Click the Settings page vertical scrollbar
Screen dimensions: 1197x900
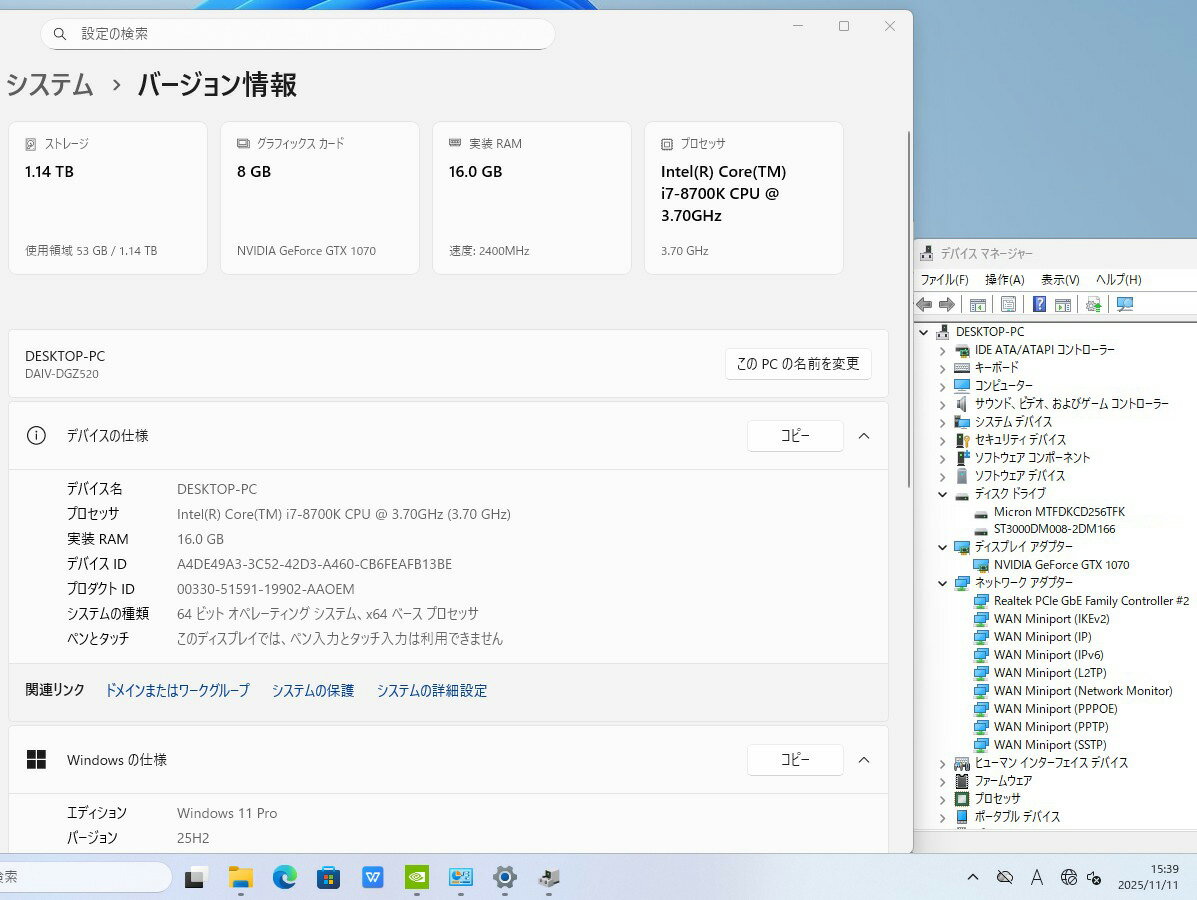[x=908, y=300]
